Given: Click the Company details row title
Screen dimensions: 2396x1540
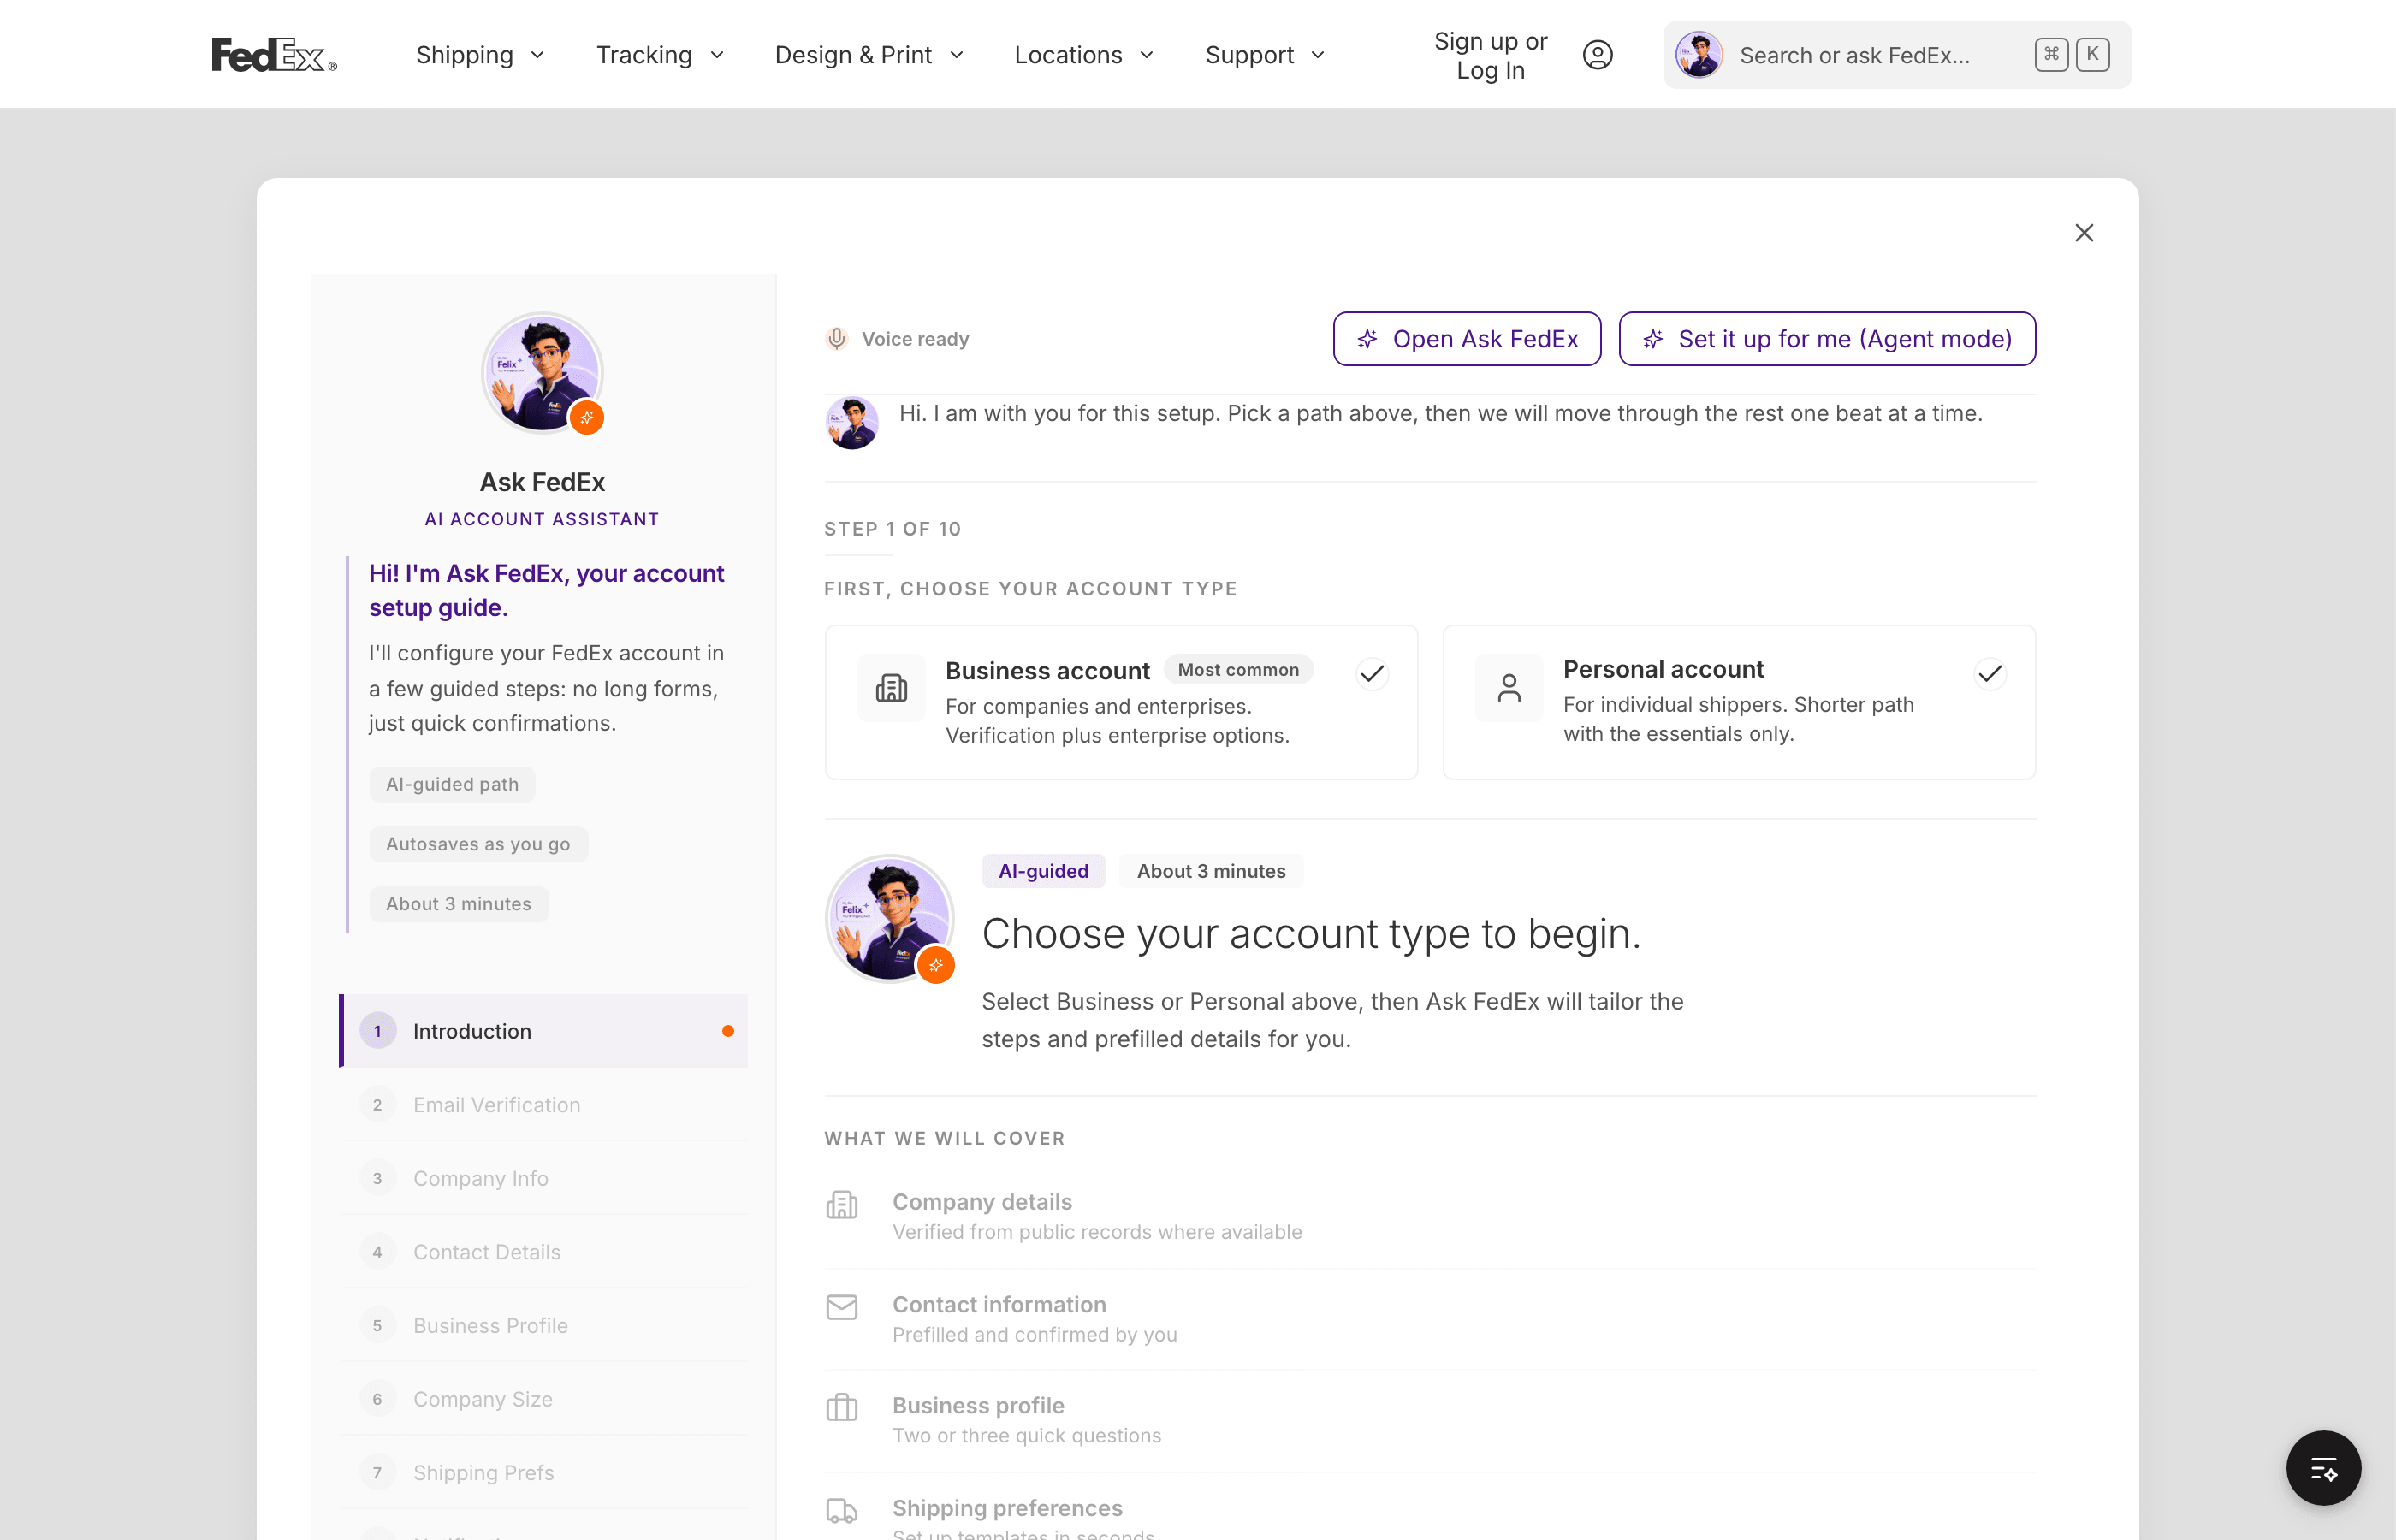Looking at the screenshot, I should click(982, 1202).
